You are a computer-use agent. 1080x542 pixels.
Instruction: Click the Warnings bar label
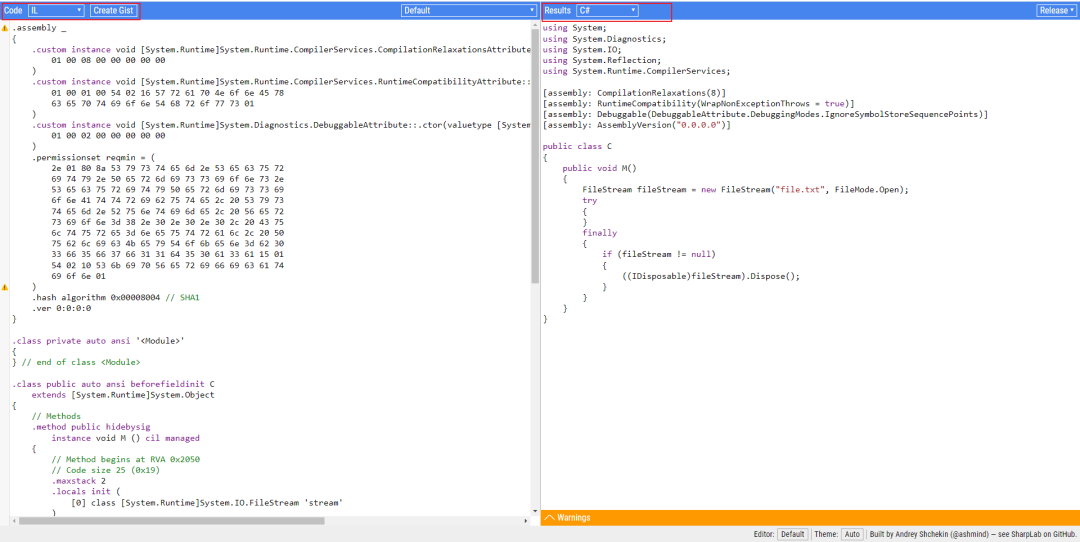coord(573,518)
